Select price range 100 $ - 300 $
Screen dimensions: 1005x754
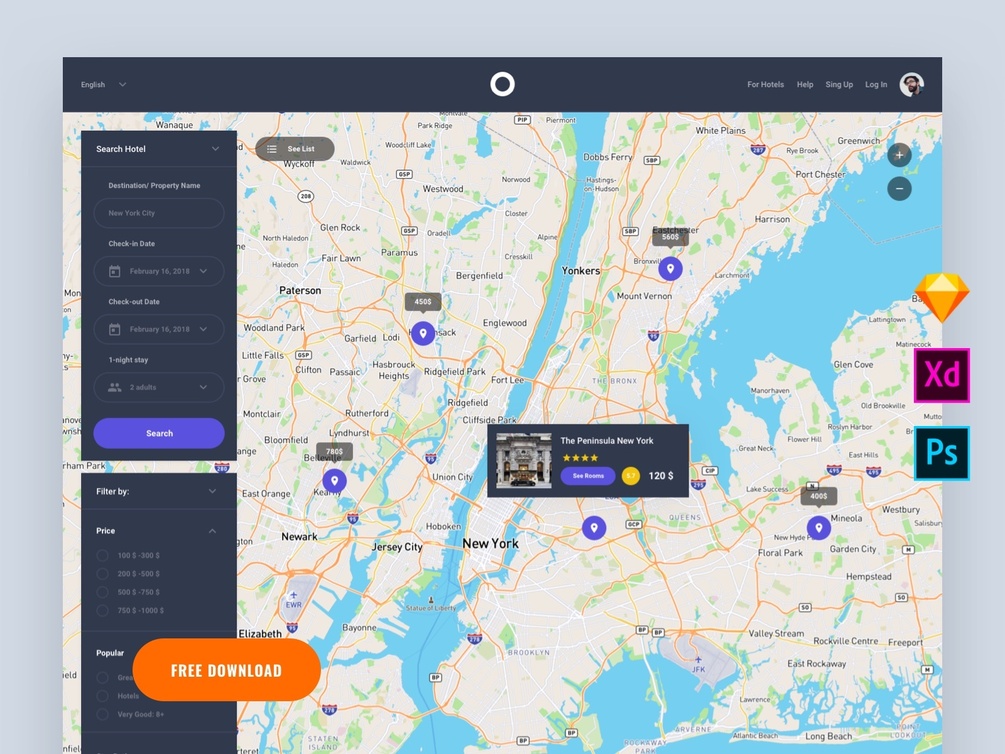click(x=102, y=555)
